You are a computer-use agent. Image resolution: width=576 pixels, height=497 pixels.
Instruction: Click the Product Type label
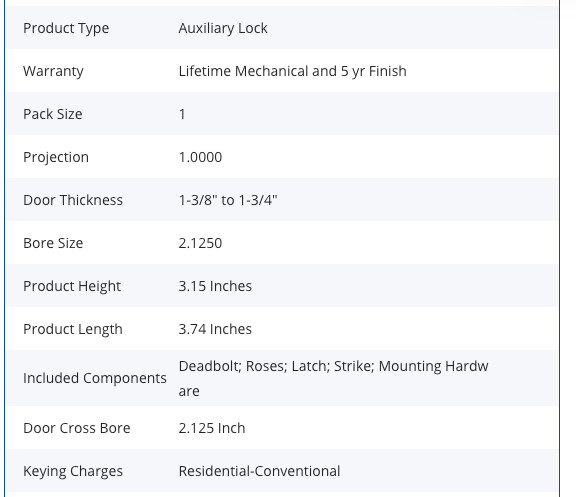tap(66, 28)
